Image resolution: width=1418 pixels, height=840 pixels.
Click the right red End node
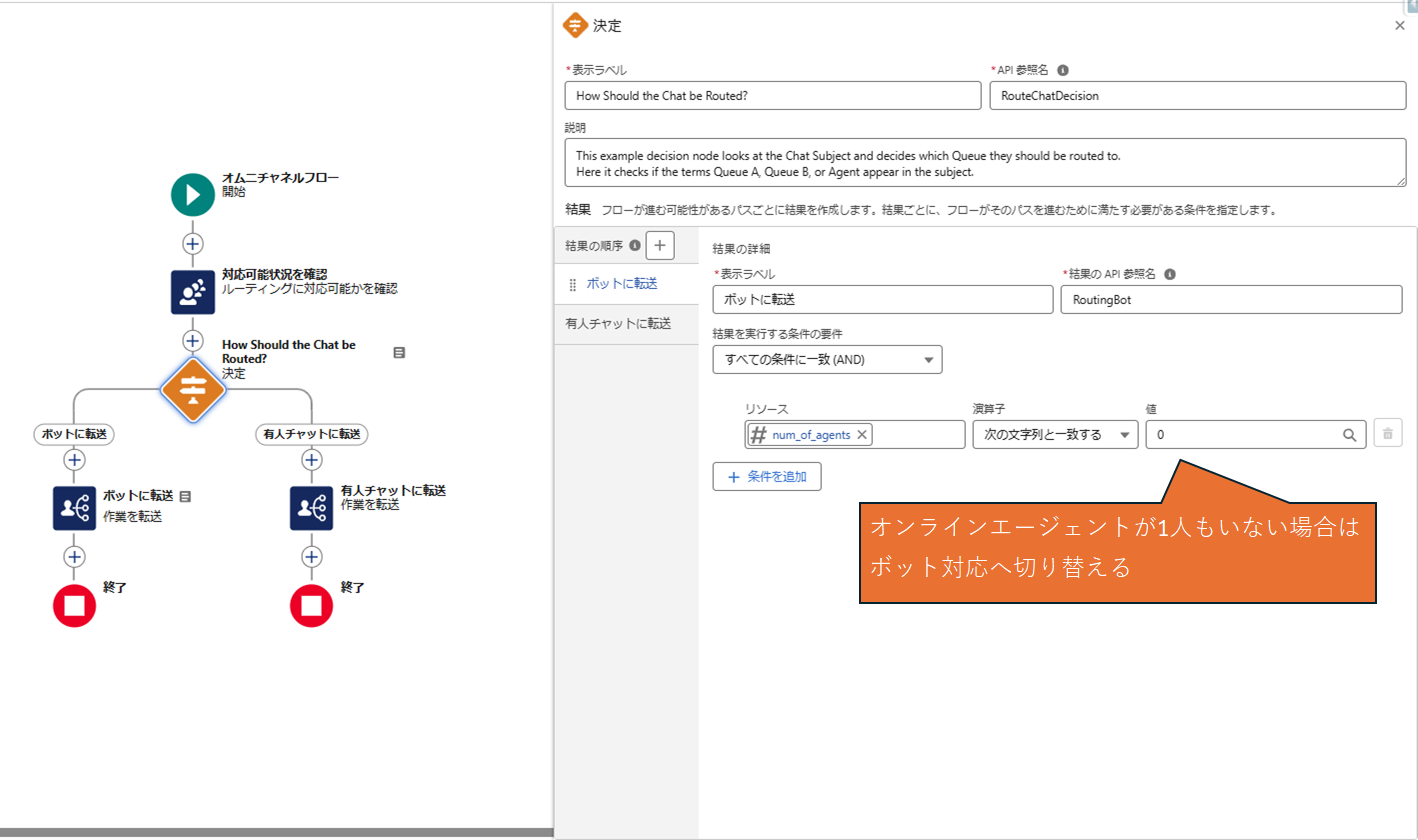[x=312, y=605]
